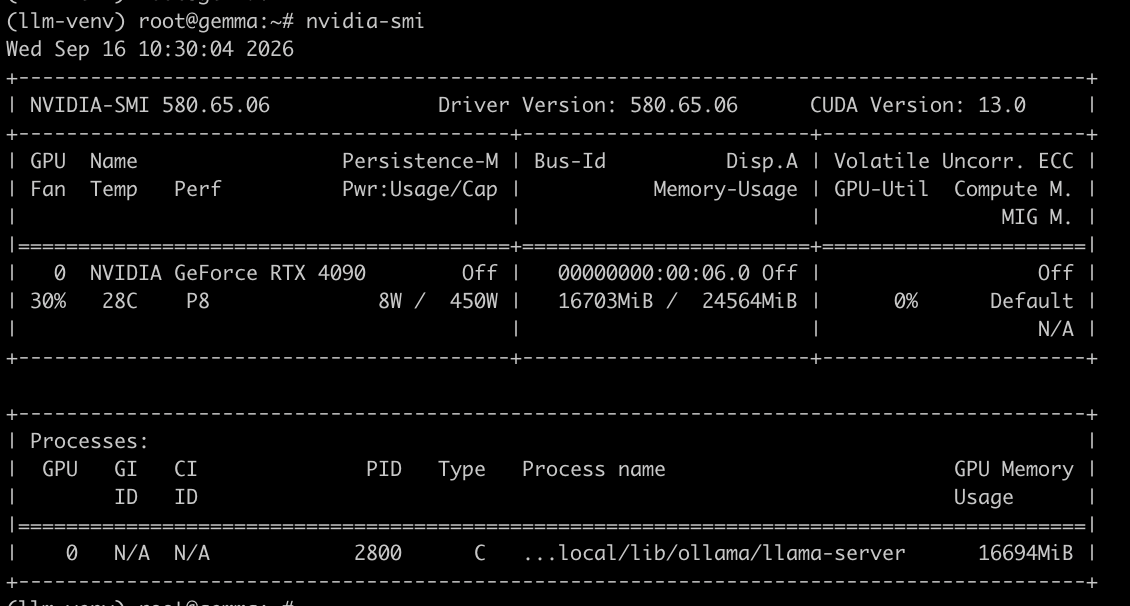Click the CUDA Version: 13.0 text
Screen dimensions: 1130x606
918,105
